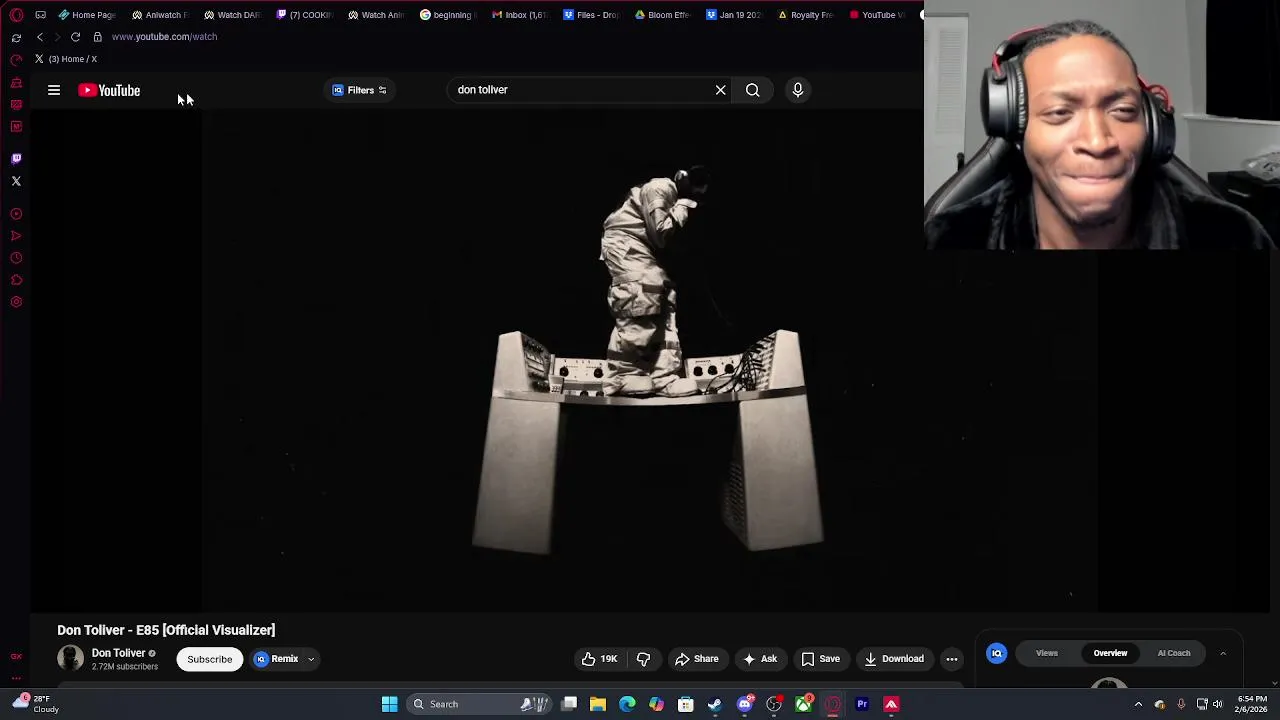Open extensions cube in Opera sidebar
The height and width of the screenshot is (720, 1280).
16,280
